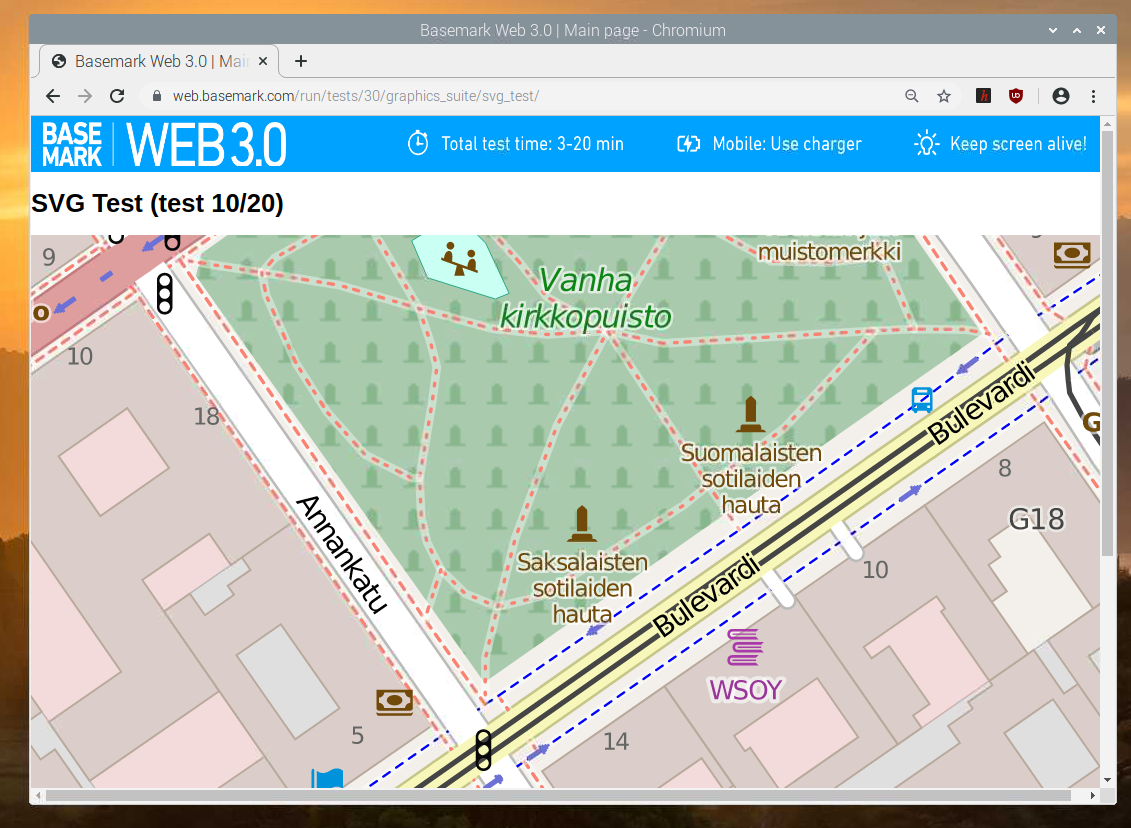
Task: Click the 'Annankatu' street label
Action: [342, 554]
